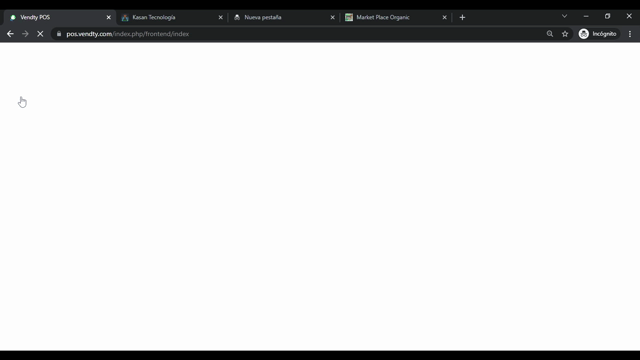Restore down the browser window
This screenshot has width=640, height=360.
click(607, 16)
